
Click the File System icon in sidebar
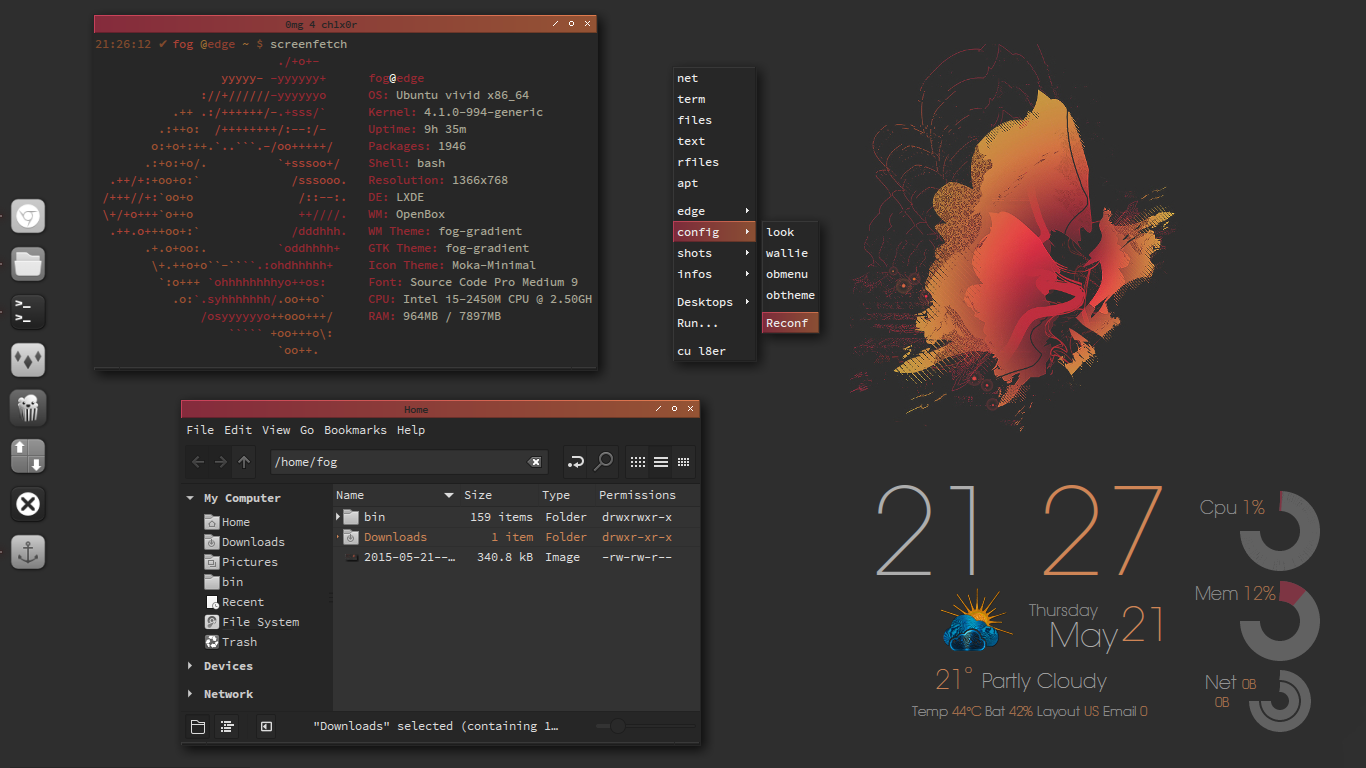click(x=212, y=622)
